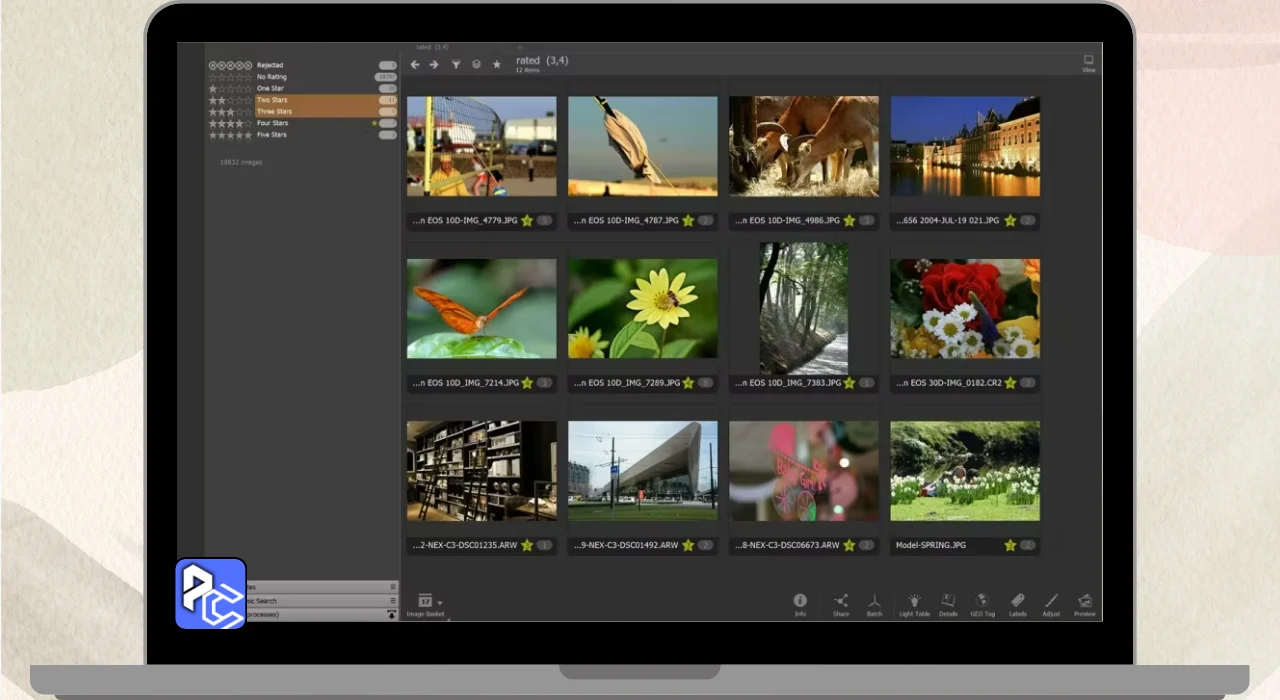Go back with the left arrow
Screen dimensions: 1280x700
coord(415,65)
